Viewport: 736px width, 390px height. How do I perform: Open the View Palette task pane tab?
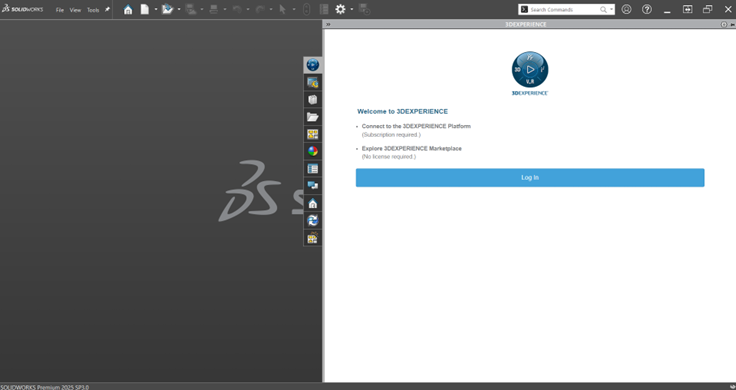(x=313, y=134)
